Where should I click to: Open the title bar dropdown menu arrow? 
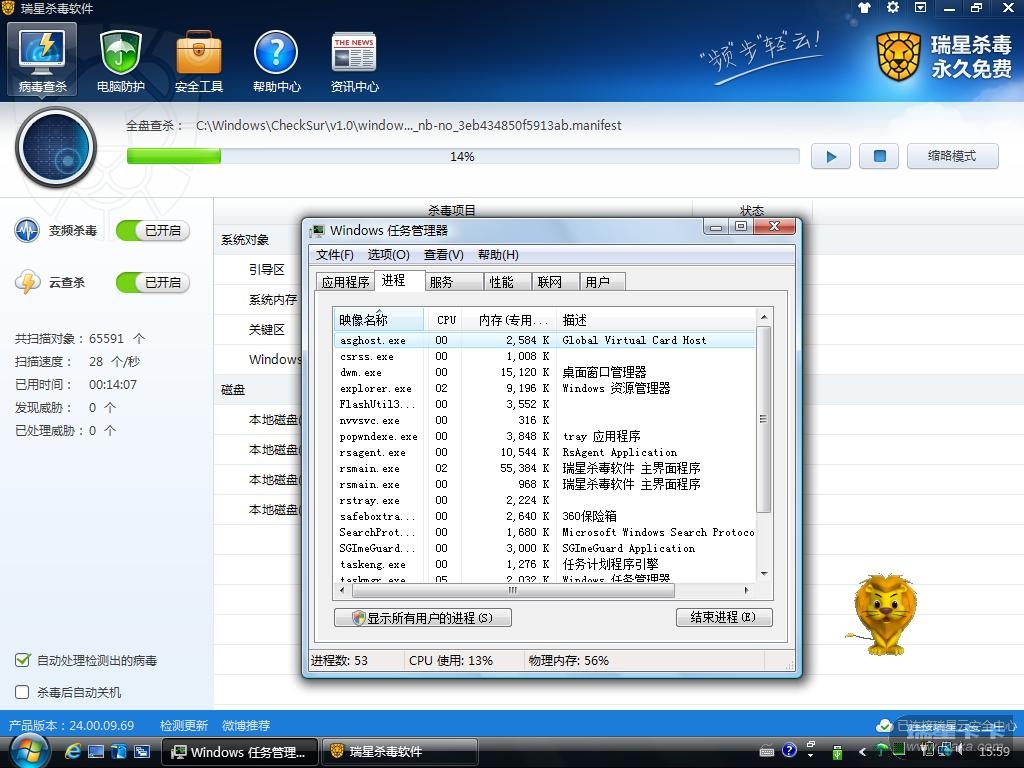click(x=921, y=8)
